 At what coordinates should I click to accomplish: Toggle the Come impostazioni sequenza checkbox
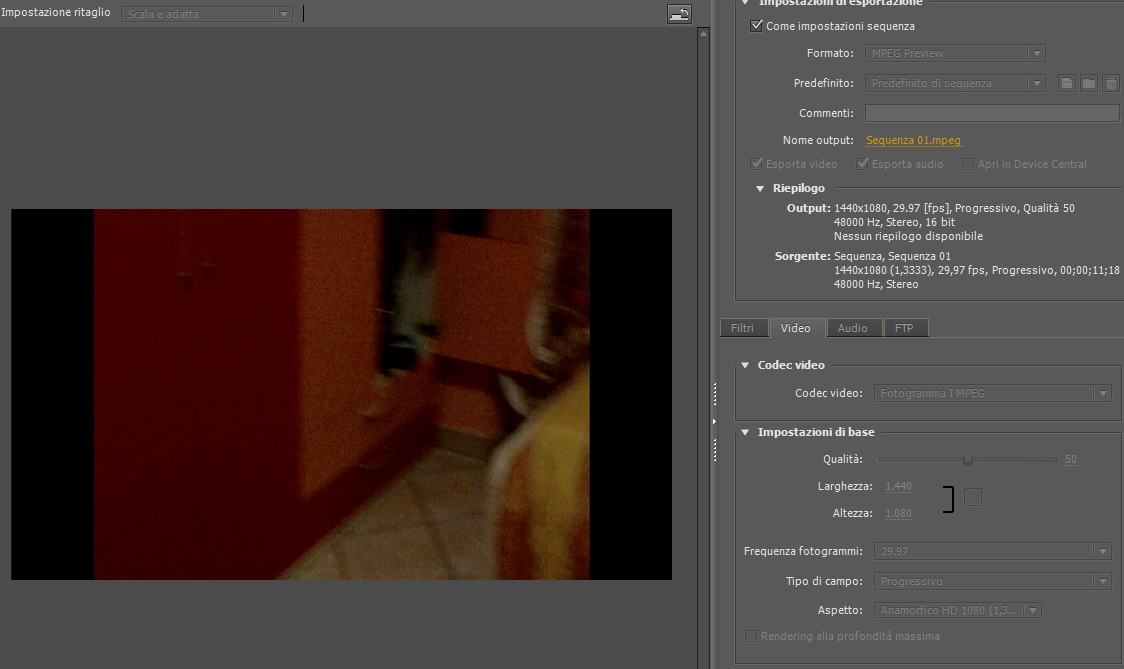click(x=756, y=26)
